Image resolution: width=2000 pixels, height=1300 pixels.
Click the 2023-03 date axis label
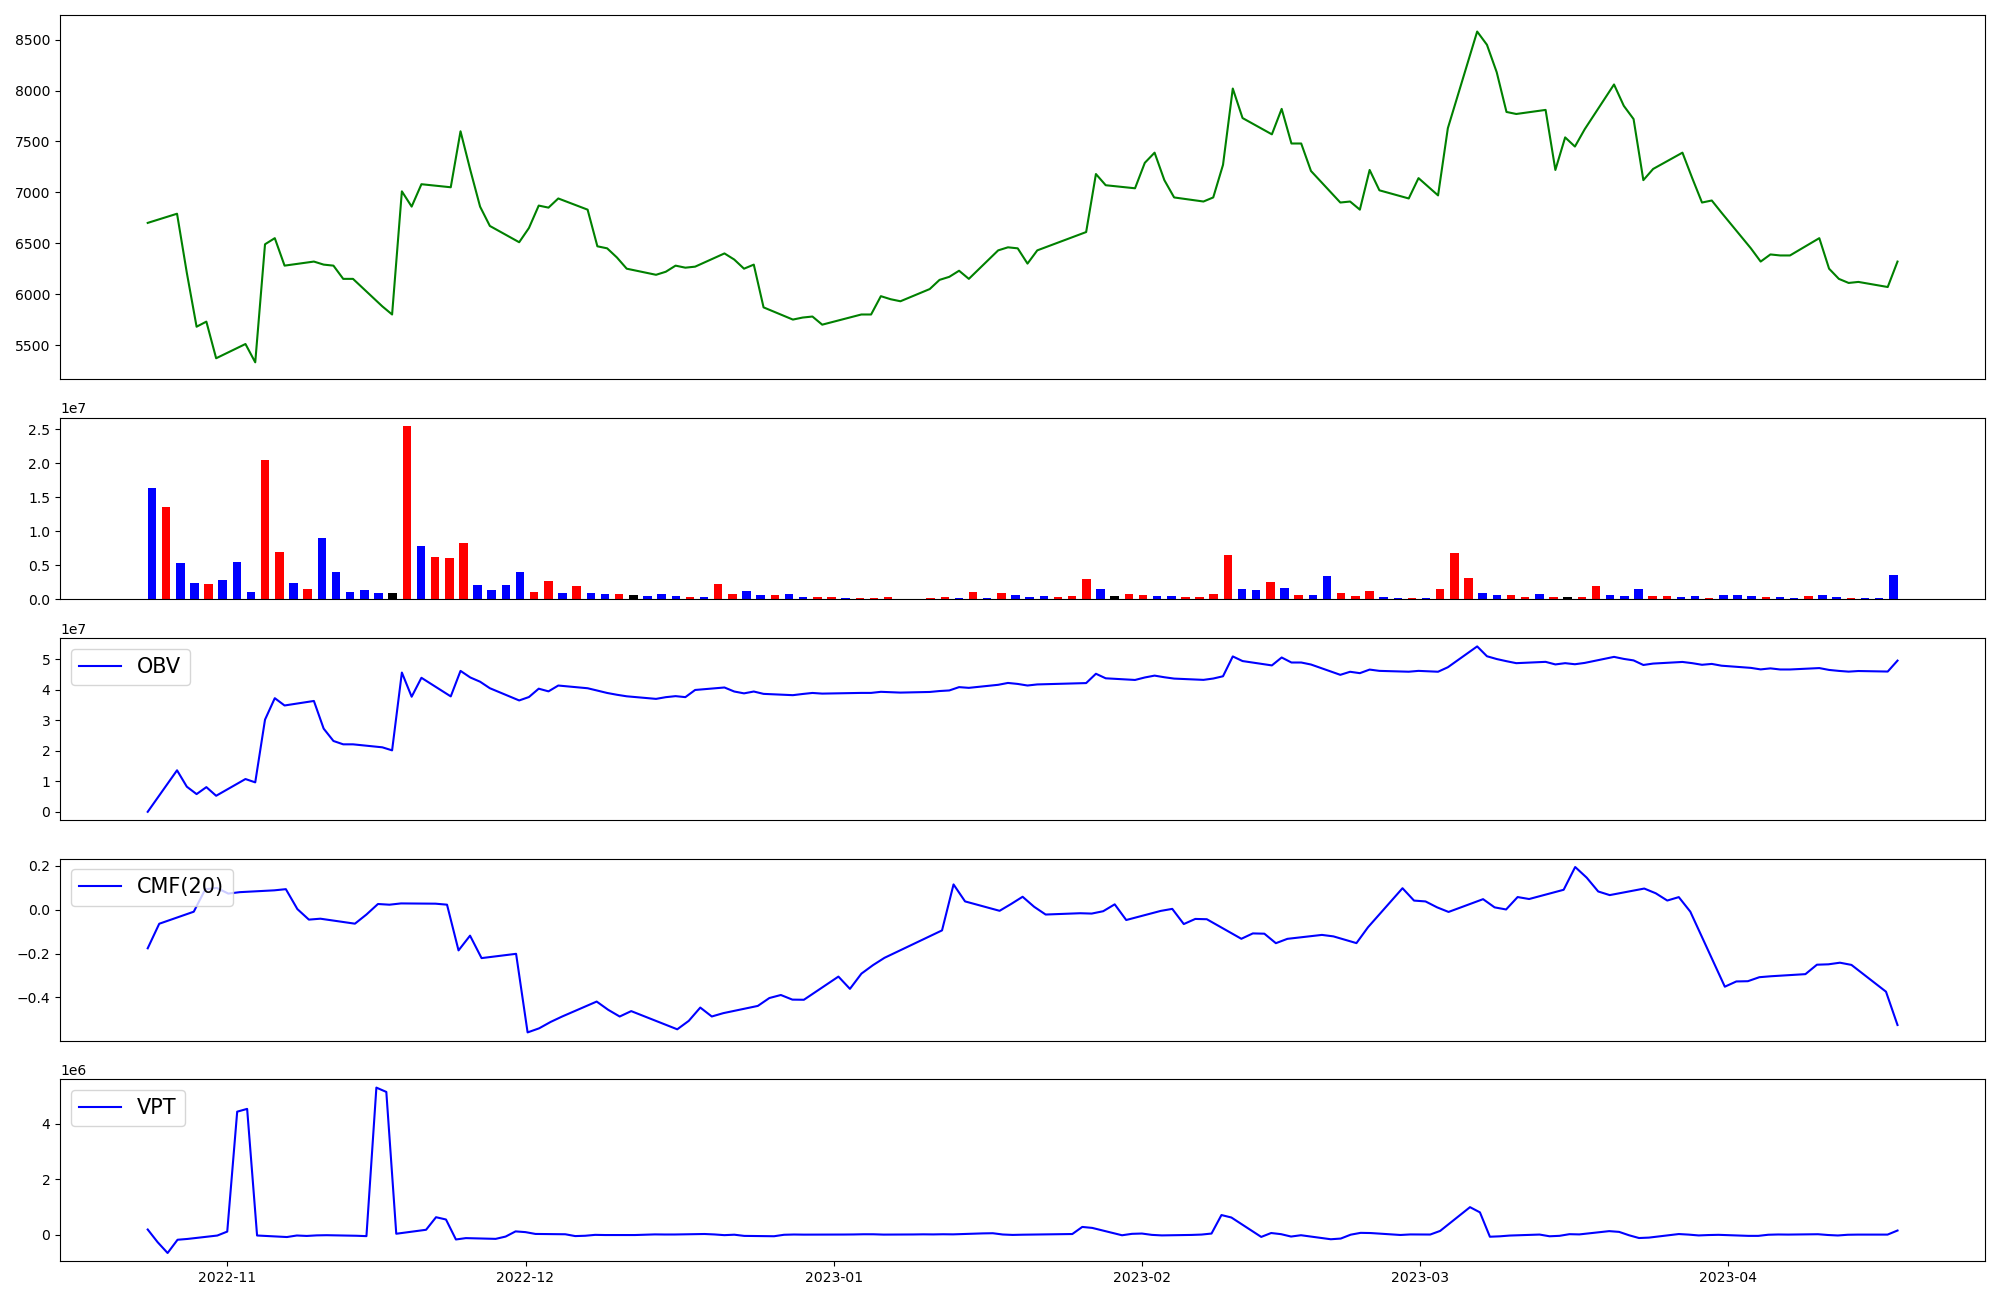[1420, 1277]
